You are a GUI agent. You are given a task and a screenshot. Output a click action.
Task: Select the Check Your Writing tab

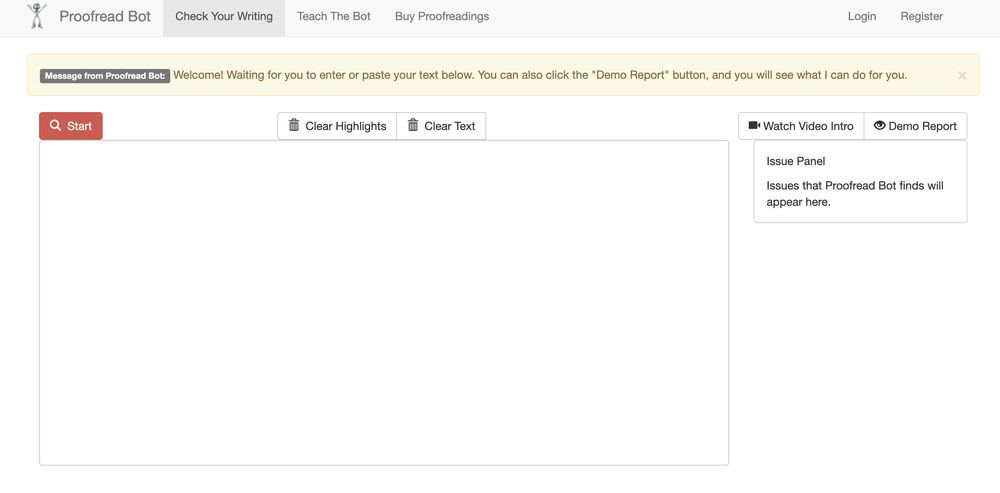pos(224,17)
